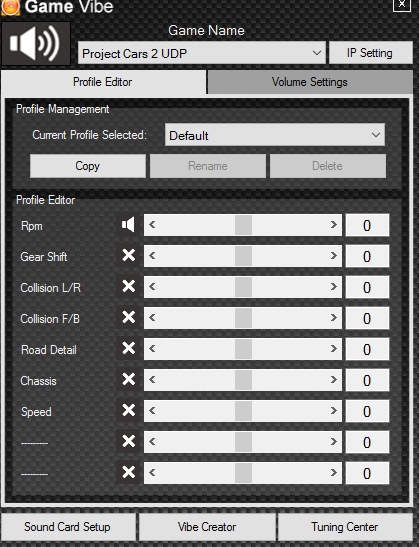Enable the Collision F/B X icon
Viewport: 419px width, 547px height.
128,317
